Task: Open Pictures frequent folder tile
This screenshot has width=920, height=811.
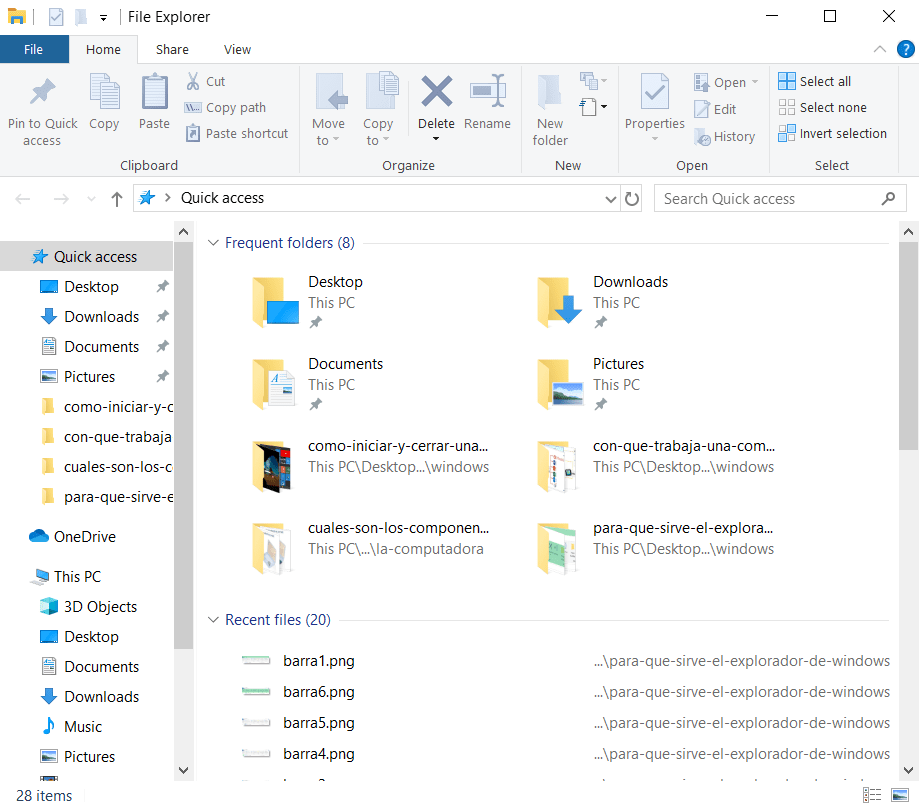Action: click(590, 383)
